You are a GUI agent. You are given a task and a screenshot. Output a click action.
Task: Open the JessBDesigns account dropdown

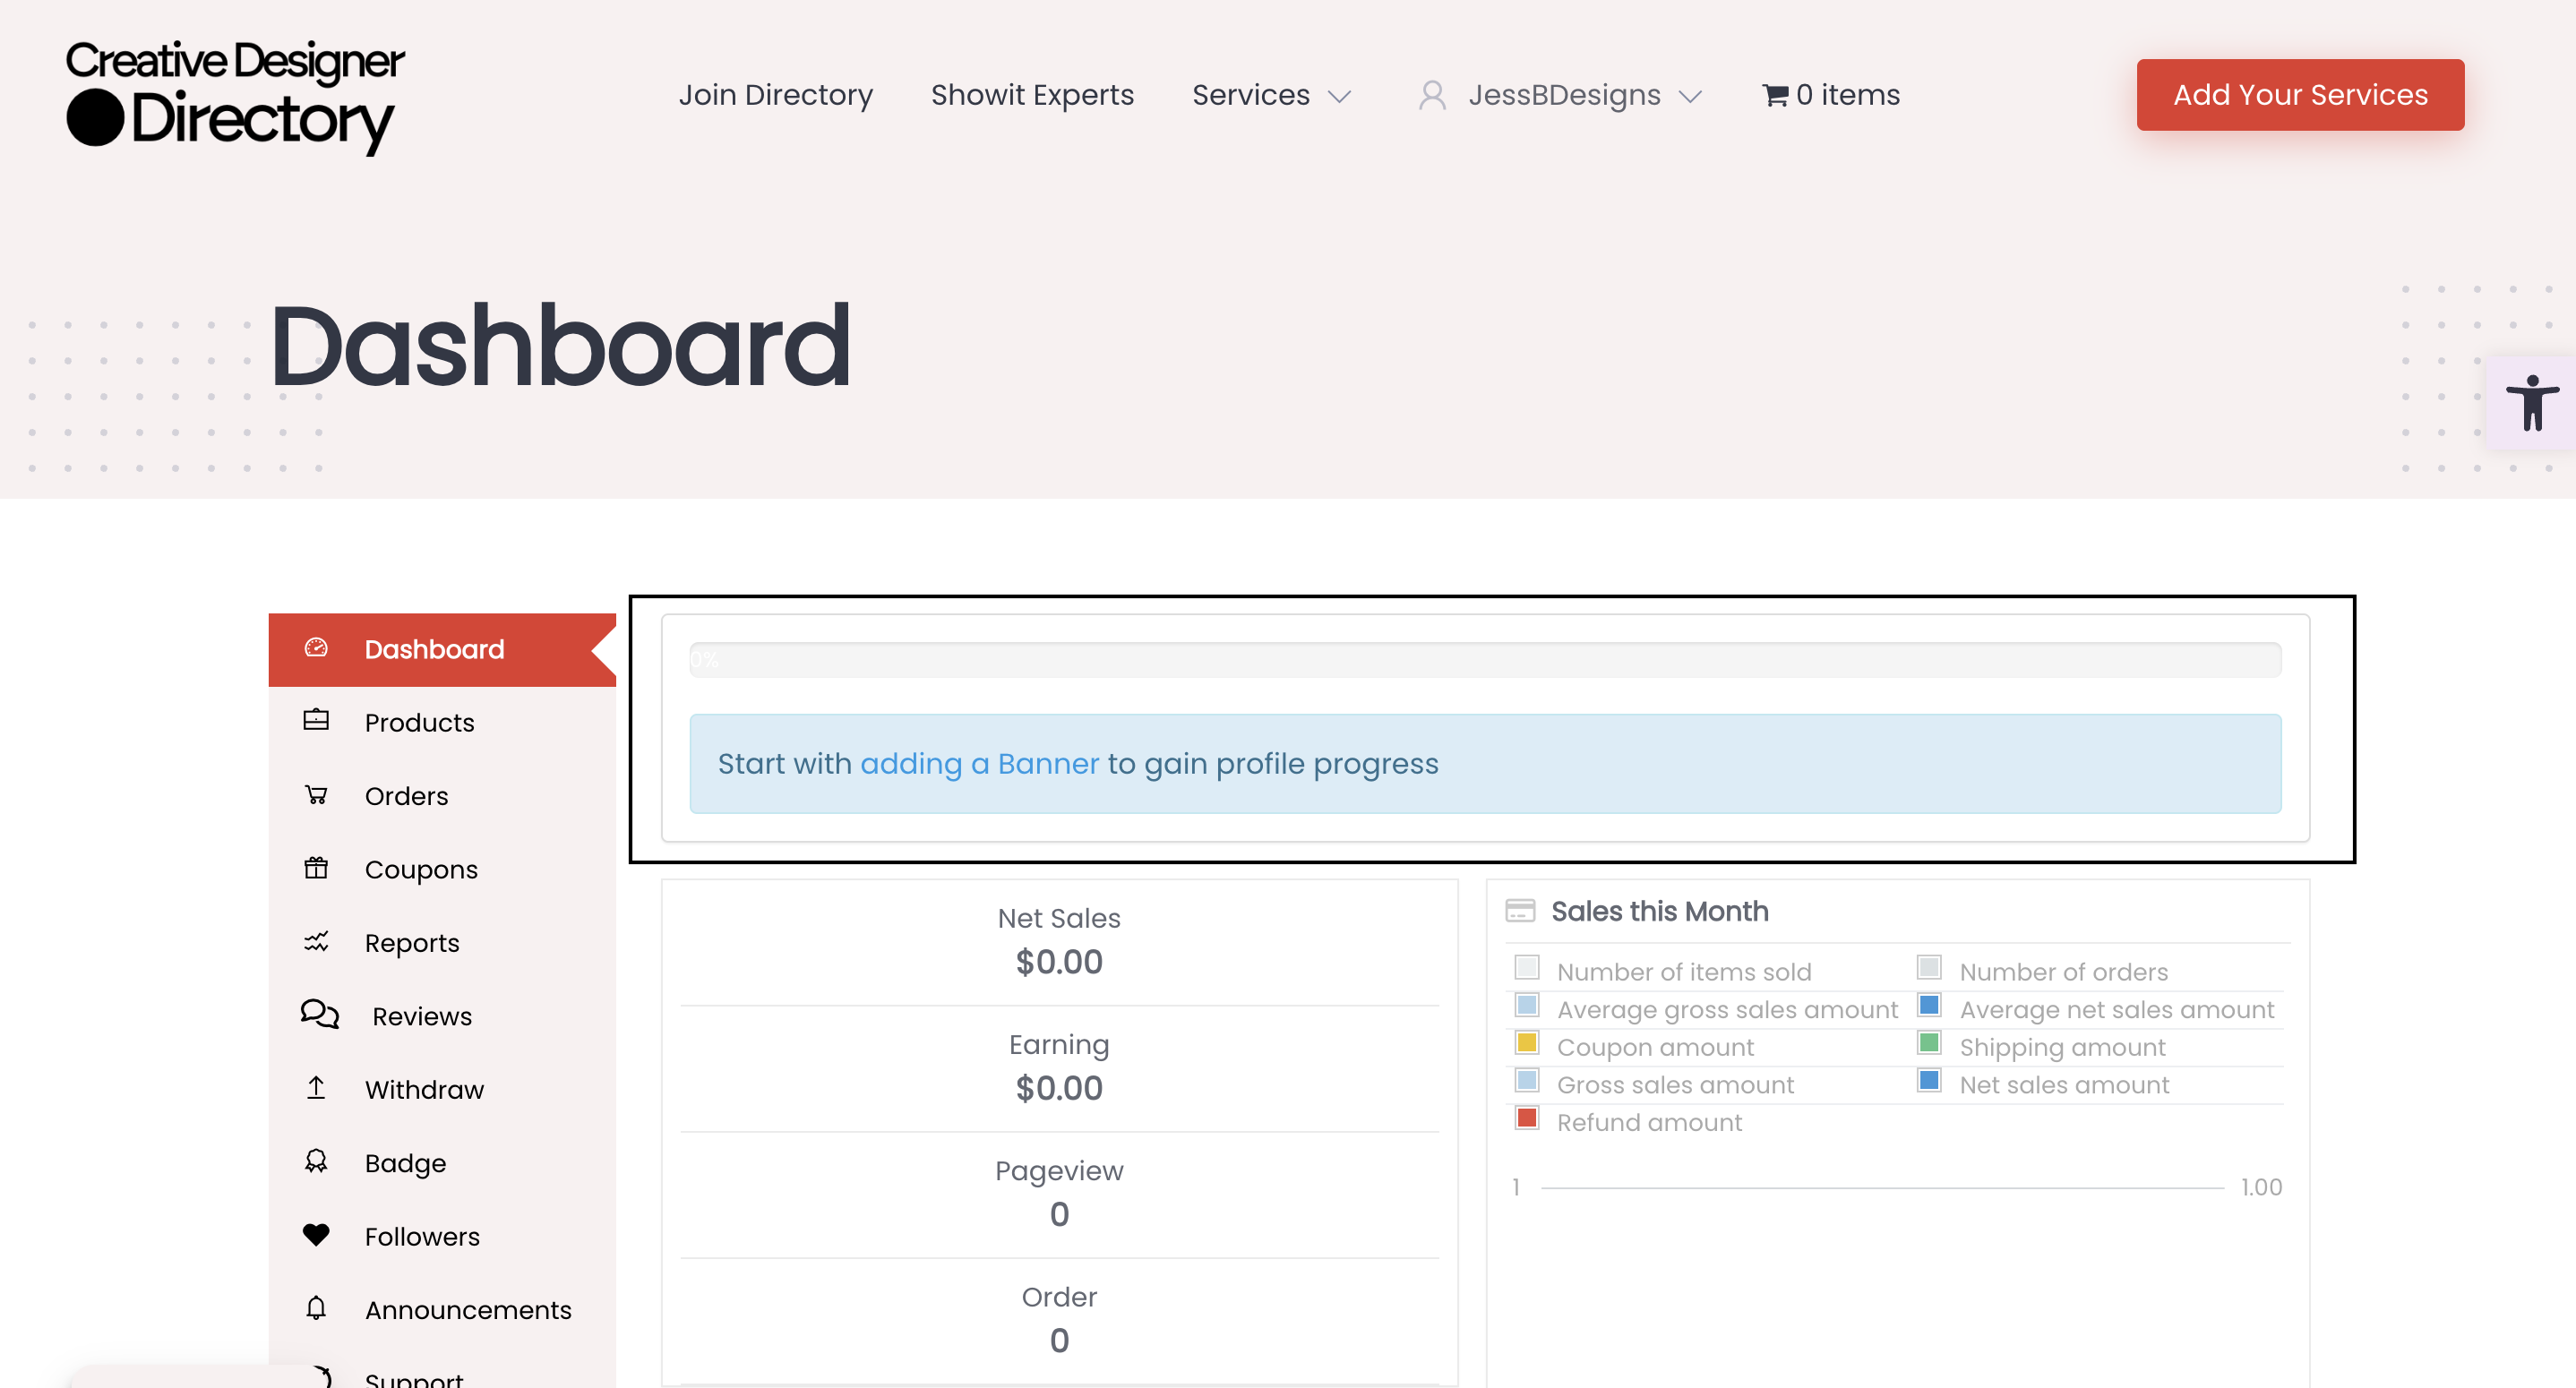(1564, 95)
